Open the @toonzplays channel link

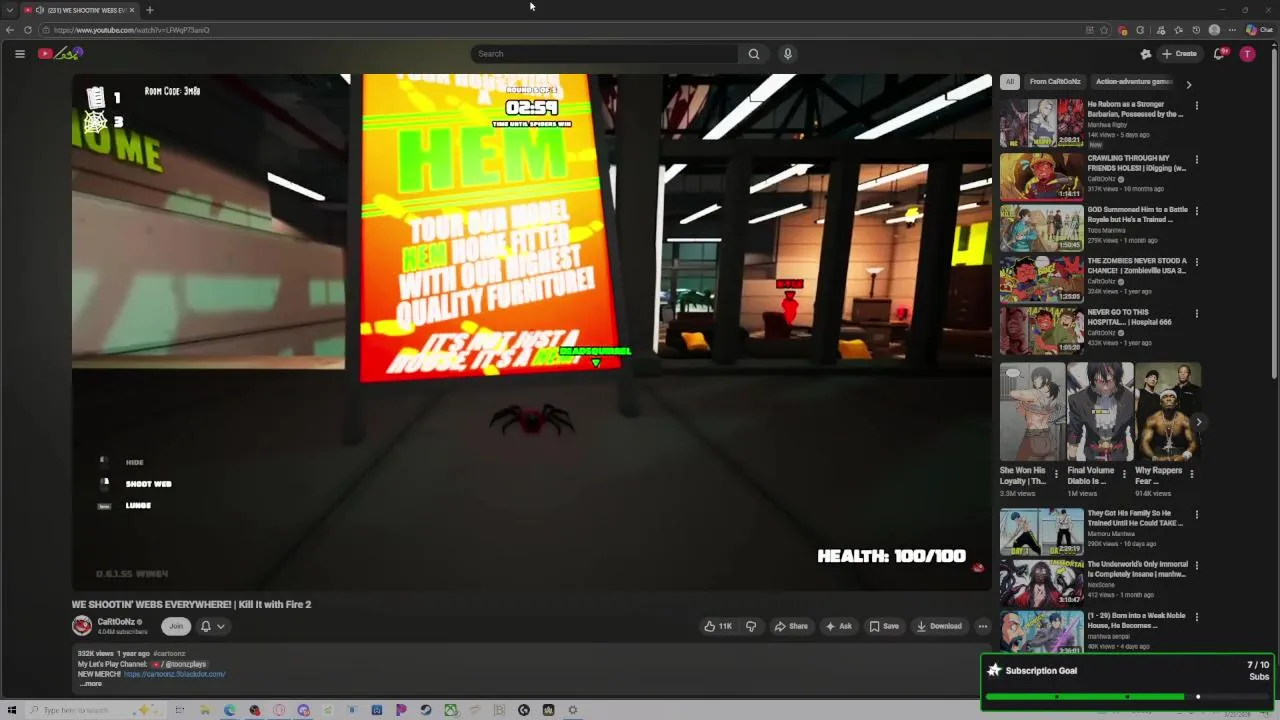coord(180,664)
